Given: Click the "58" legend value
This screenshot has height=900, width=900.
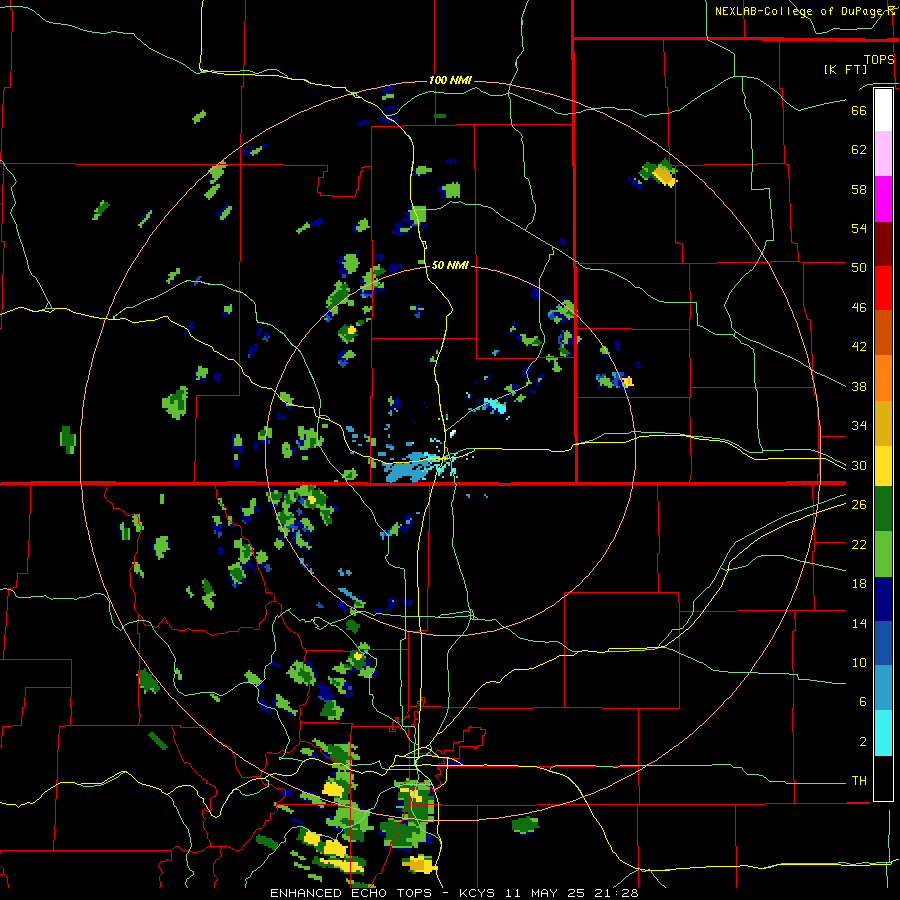Looking at the screenshot, I should (x=859, y=189).
